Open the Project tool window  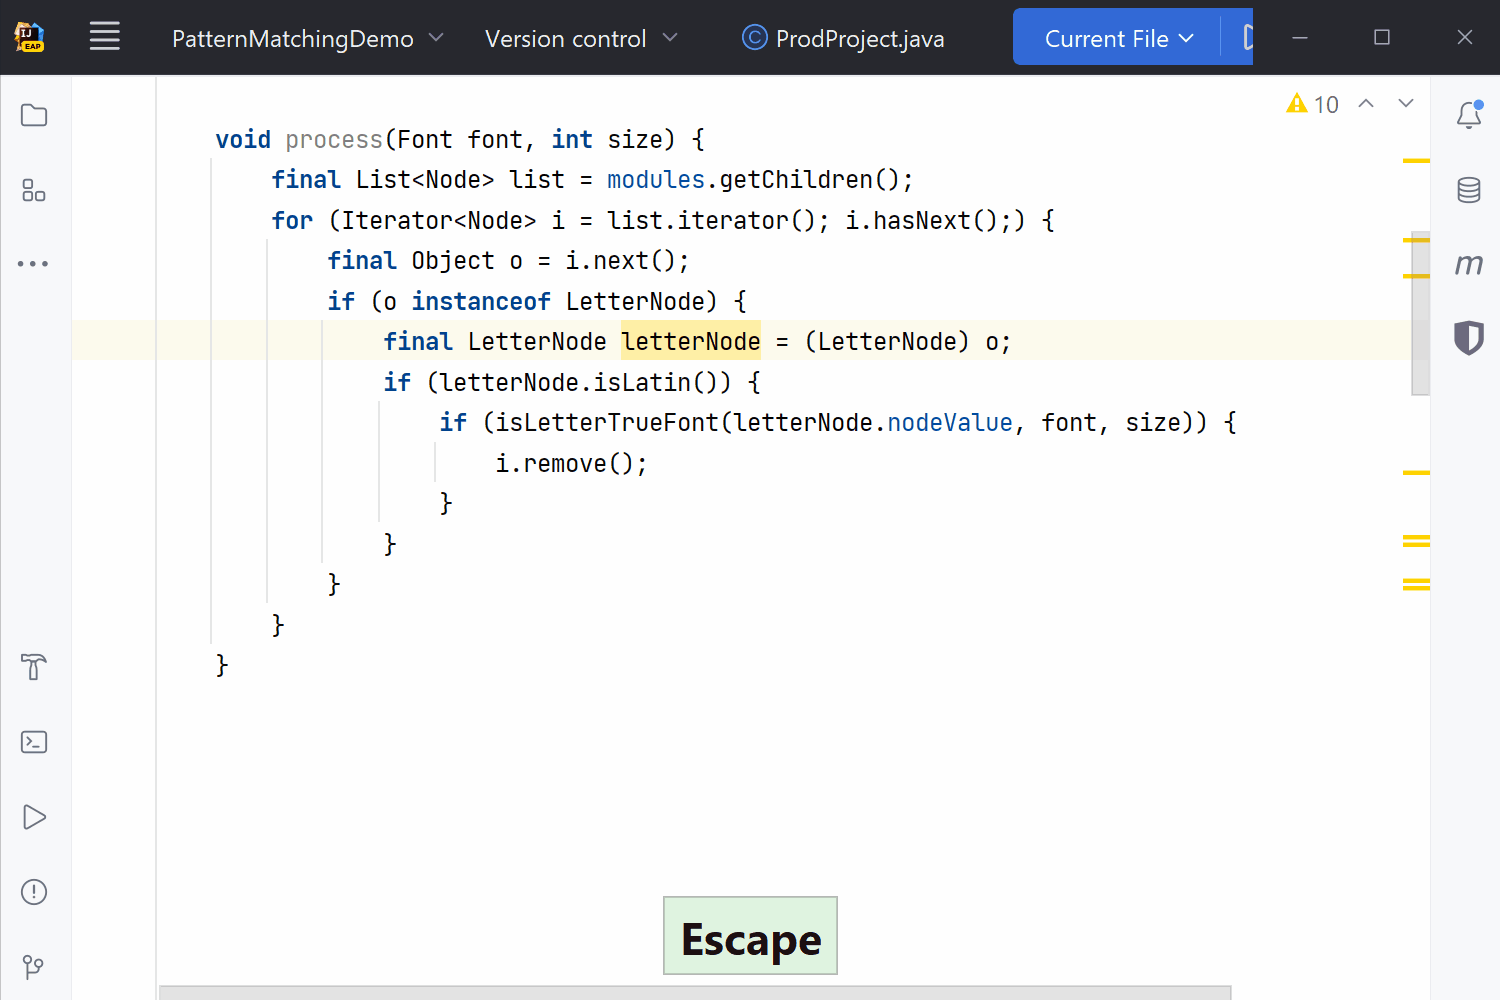[x=33, y=115]
